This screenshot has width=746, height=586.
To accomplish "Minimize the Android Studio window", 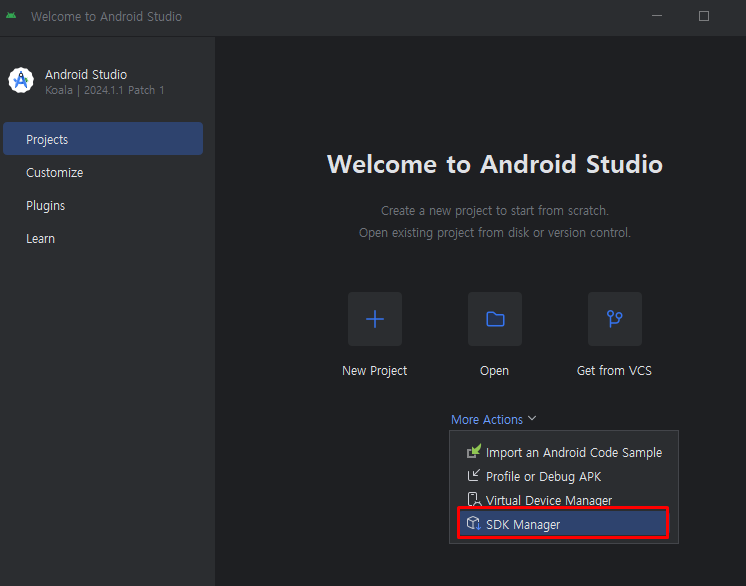I will pyautogui.click(x=657, y=16).
